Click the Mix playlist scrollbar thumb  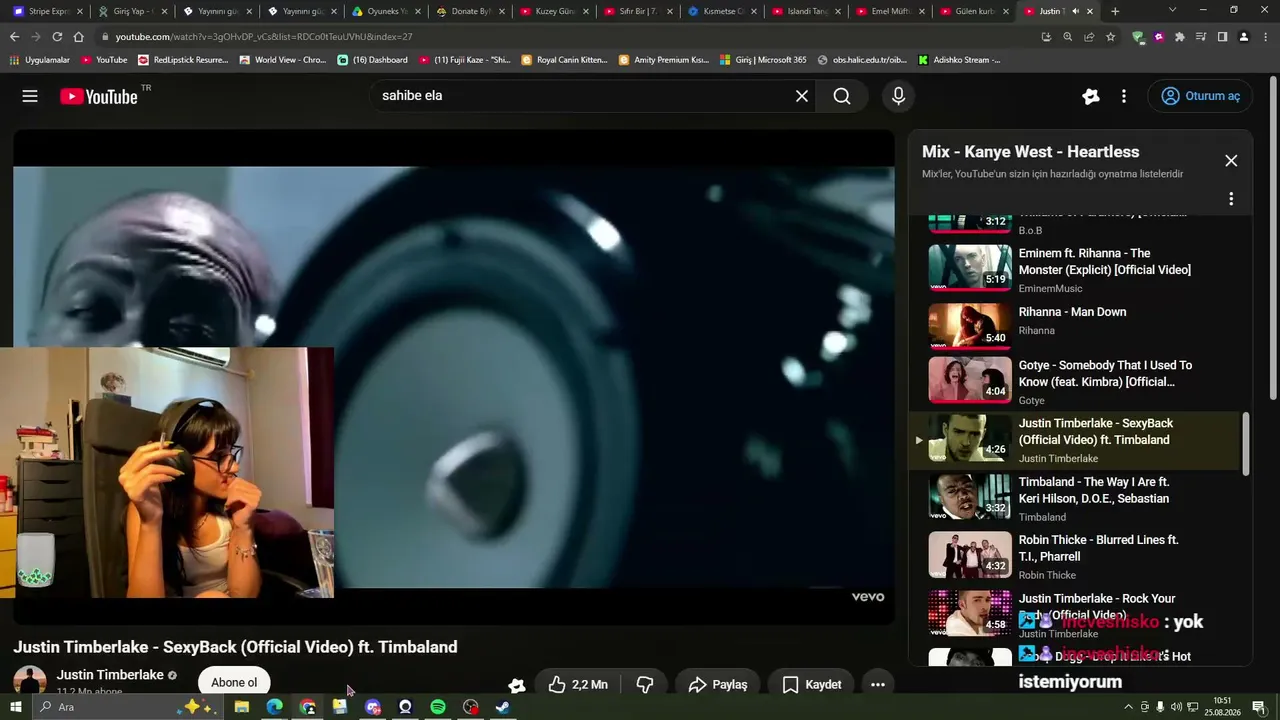pyautogui.click(x=1245, y=443)
